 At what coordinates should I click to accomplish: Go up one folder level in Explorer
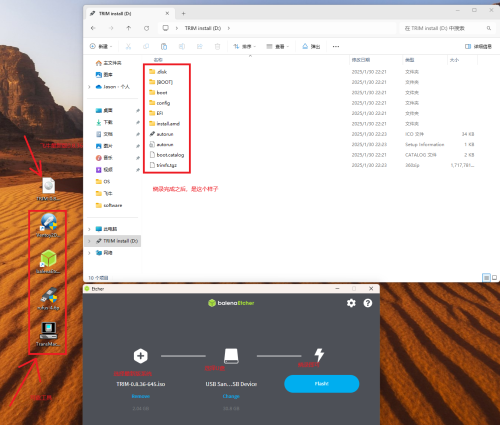click(129, 28)
